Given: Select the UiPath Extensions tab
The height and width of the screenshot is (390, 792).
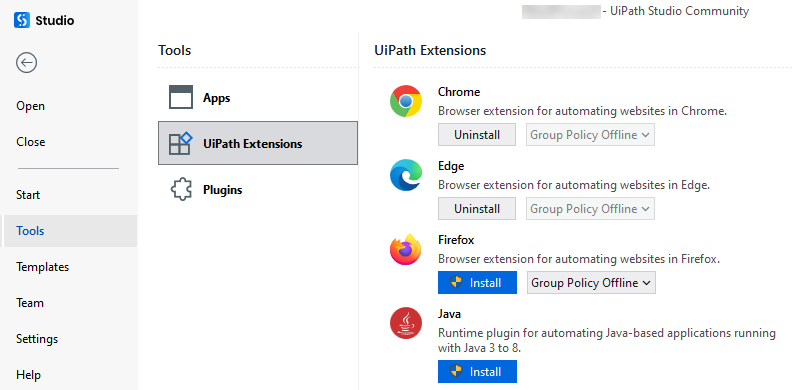Looking at the screenshot, I should coord(258,143).
